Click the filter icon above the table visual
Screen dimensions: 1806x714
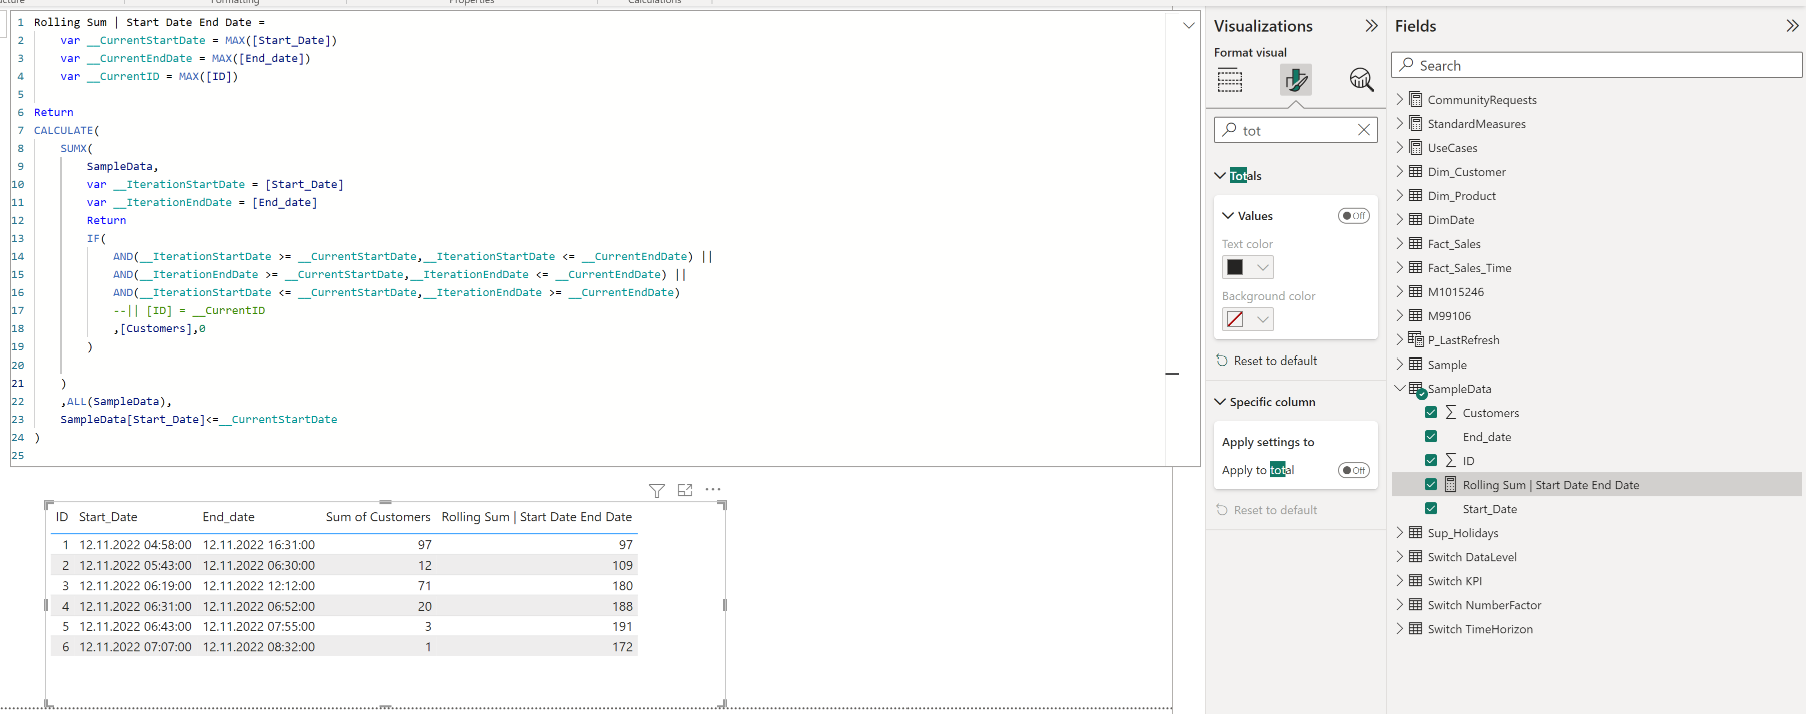657,490
